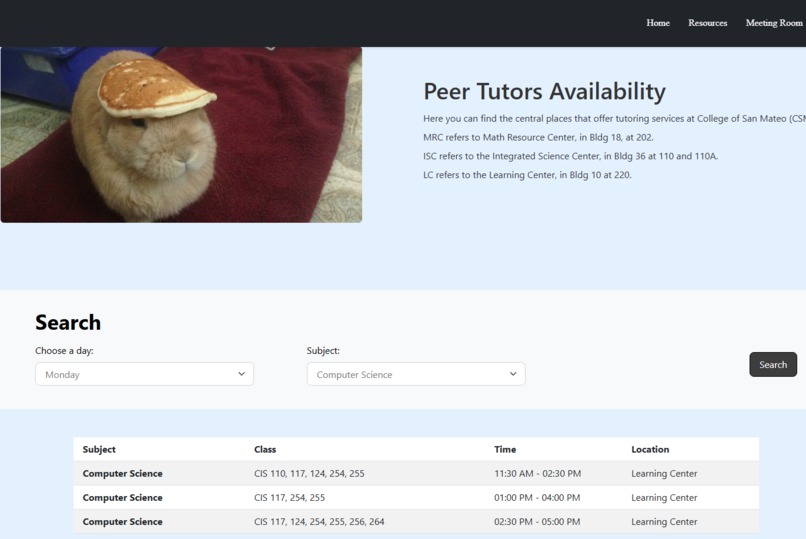This screenshot has height=539, width=806.
Task: Click Computer Science in the 11:30 AM row
Action: point(122,473)
